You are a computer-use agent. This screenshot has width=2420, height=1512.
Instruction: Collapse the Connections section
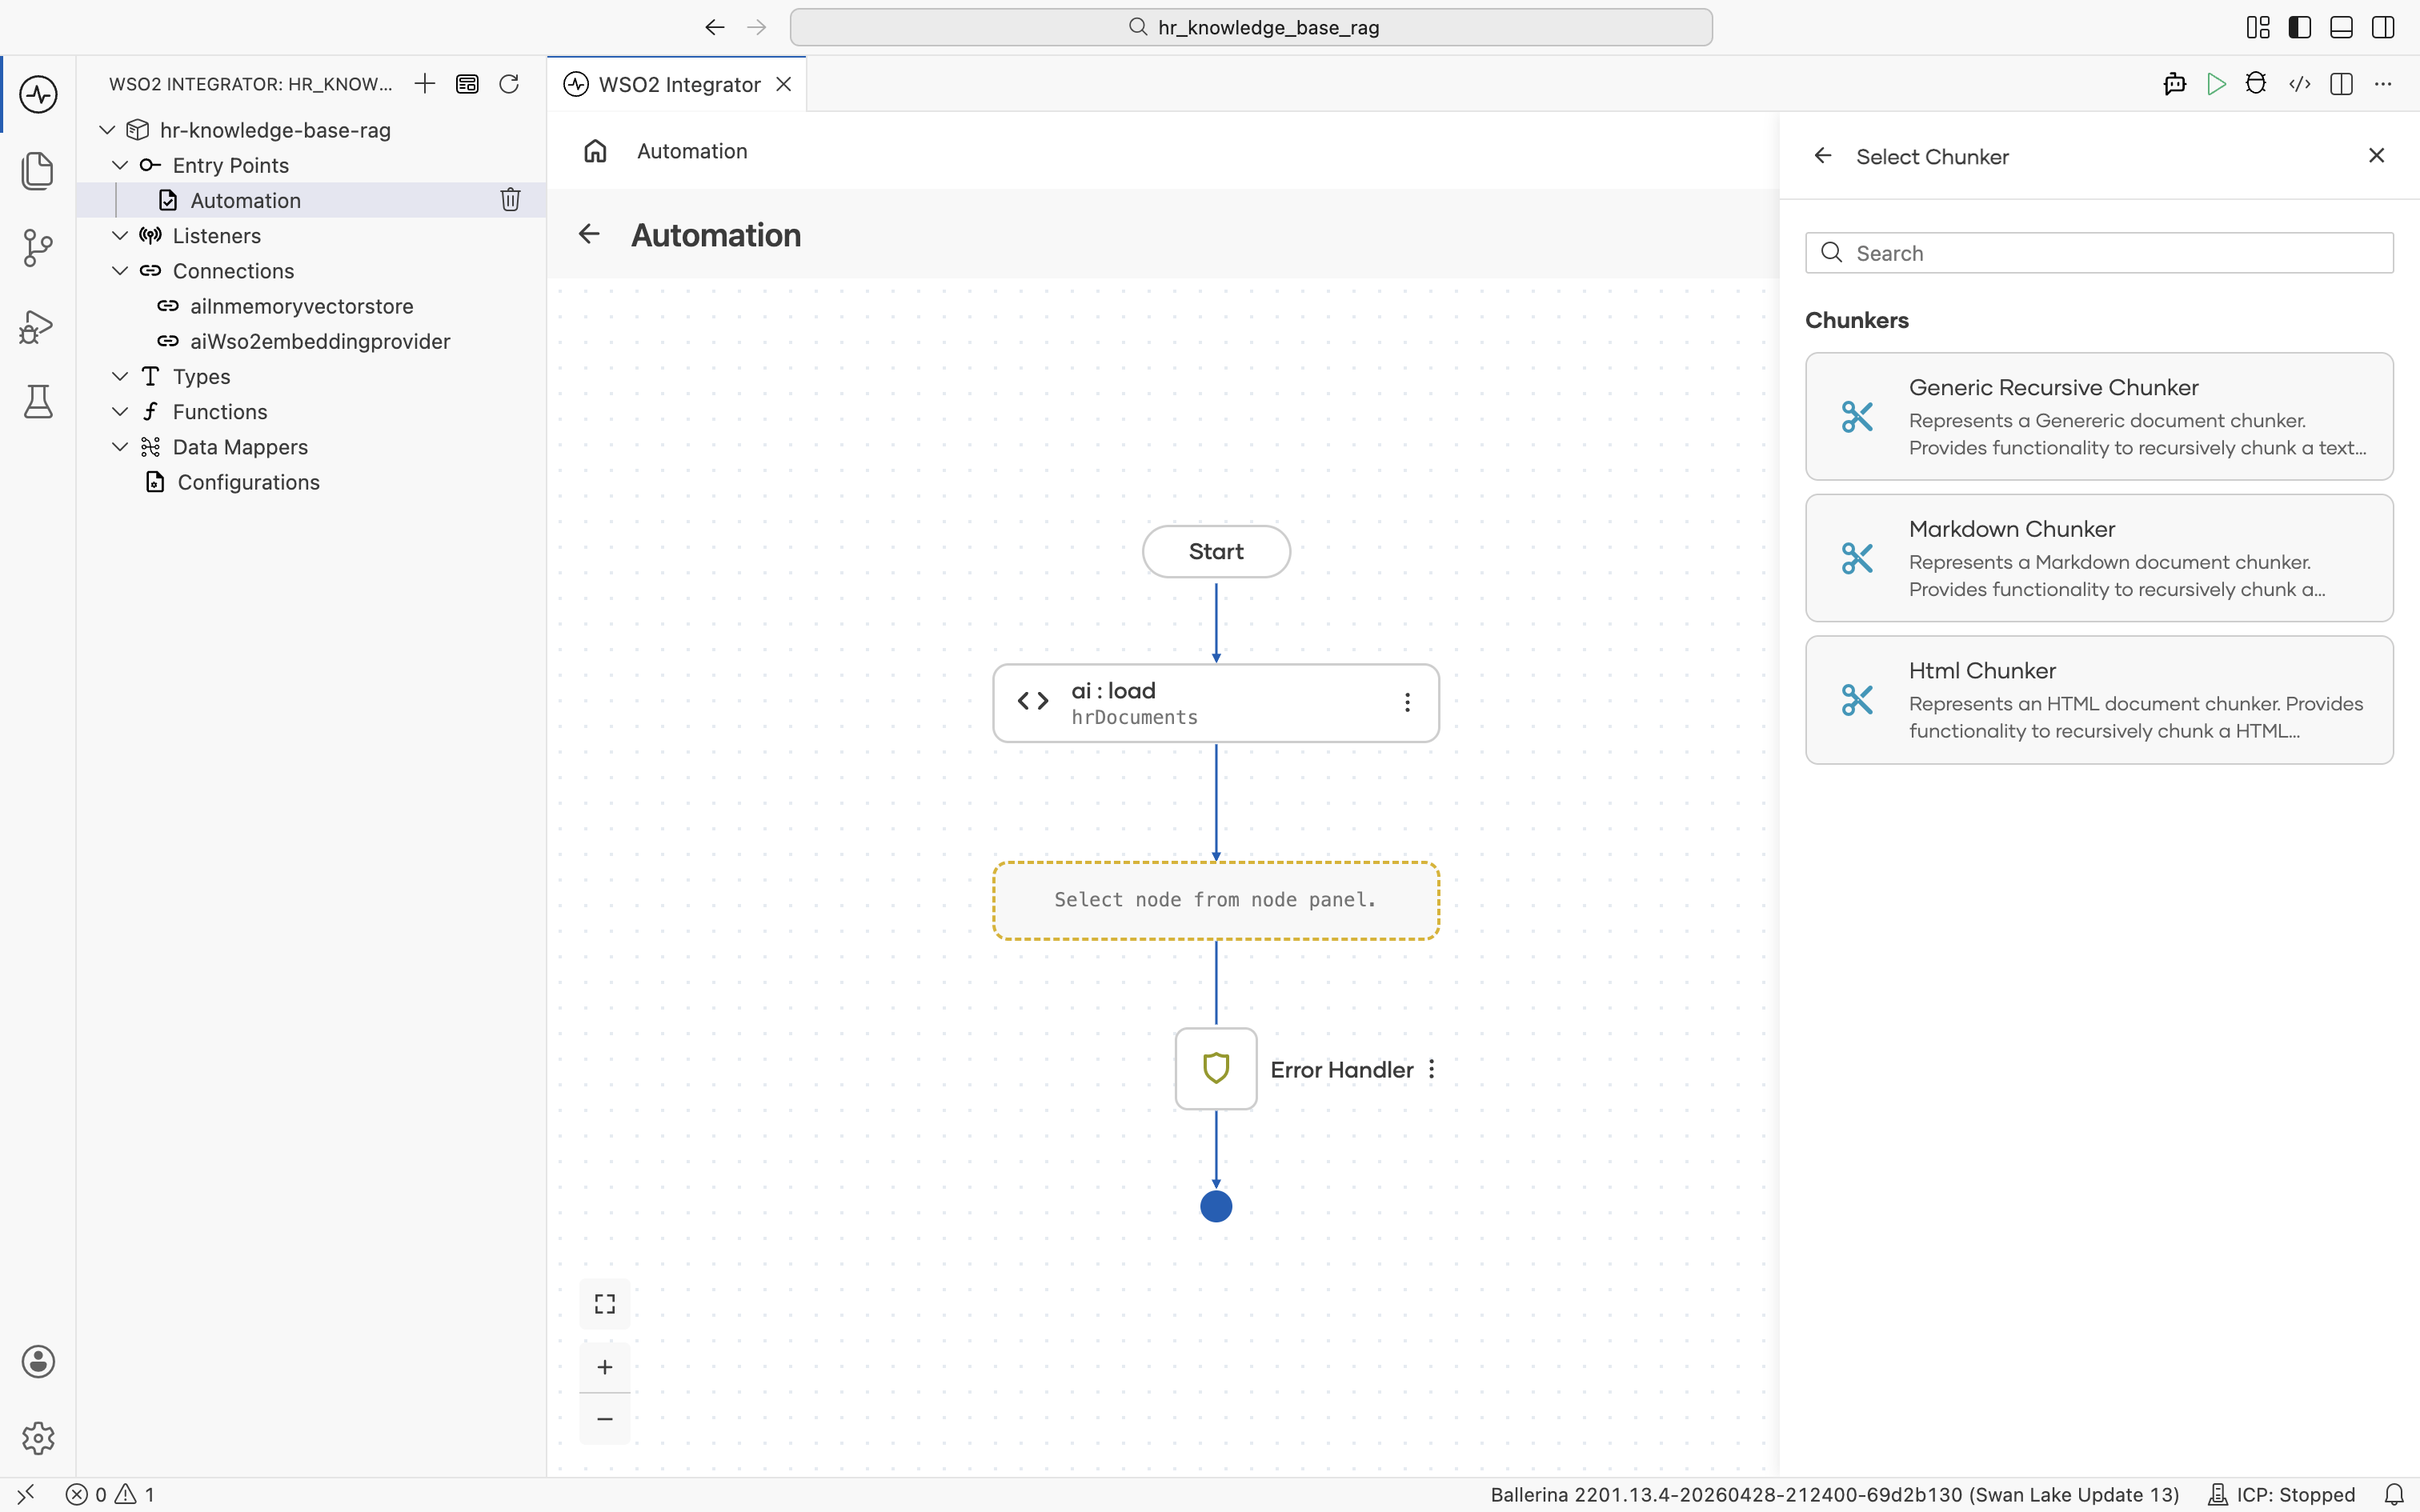120,270
